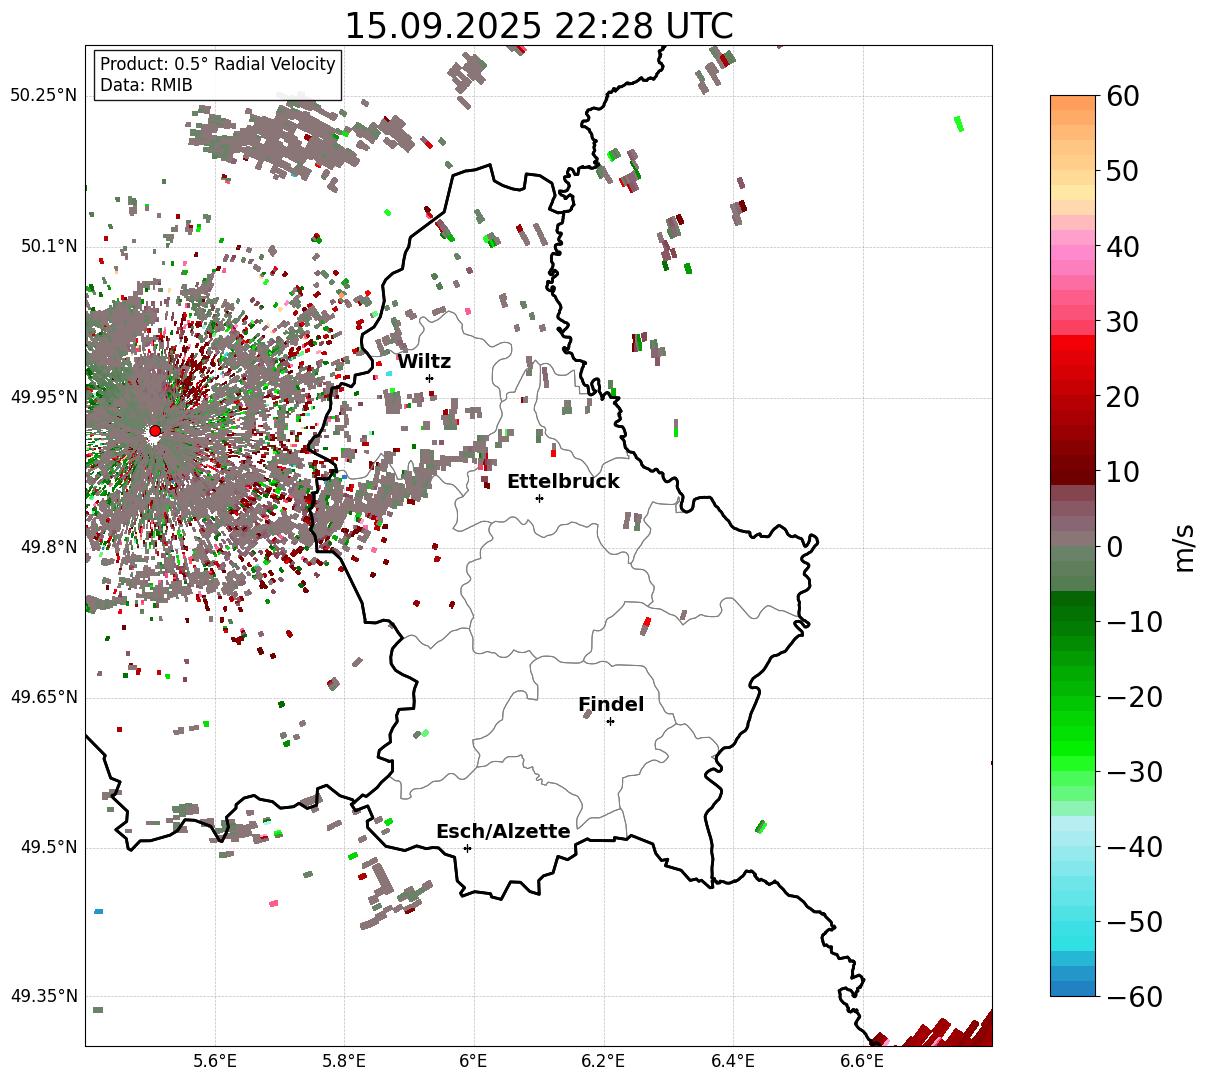Click the colorbar tick label 60

pos(1122,96)
